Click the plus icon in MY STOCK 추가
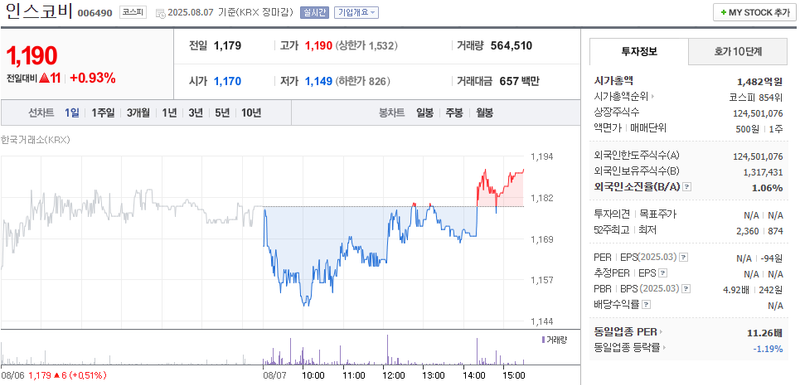 point(723,13)
